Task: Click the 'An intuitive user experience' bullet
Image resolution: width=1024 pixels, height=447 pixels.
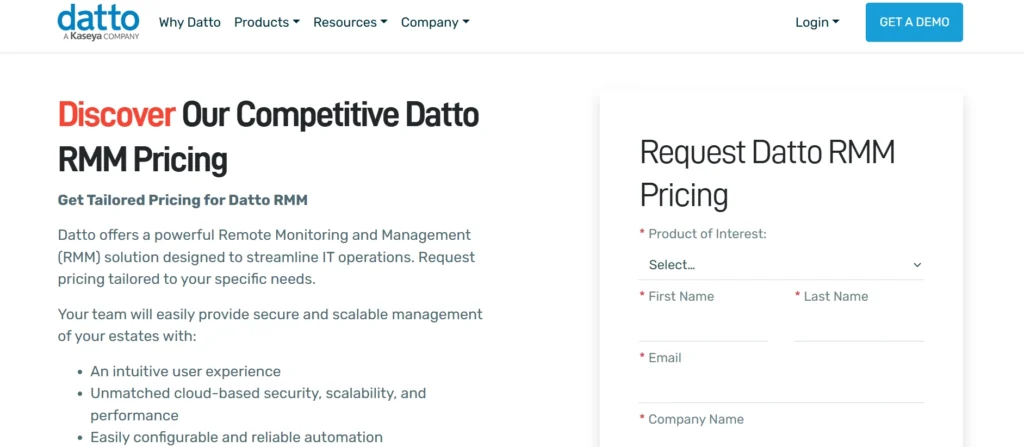Action: tap(185, 372)
